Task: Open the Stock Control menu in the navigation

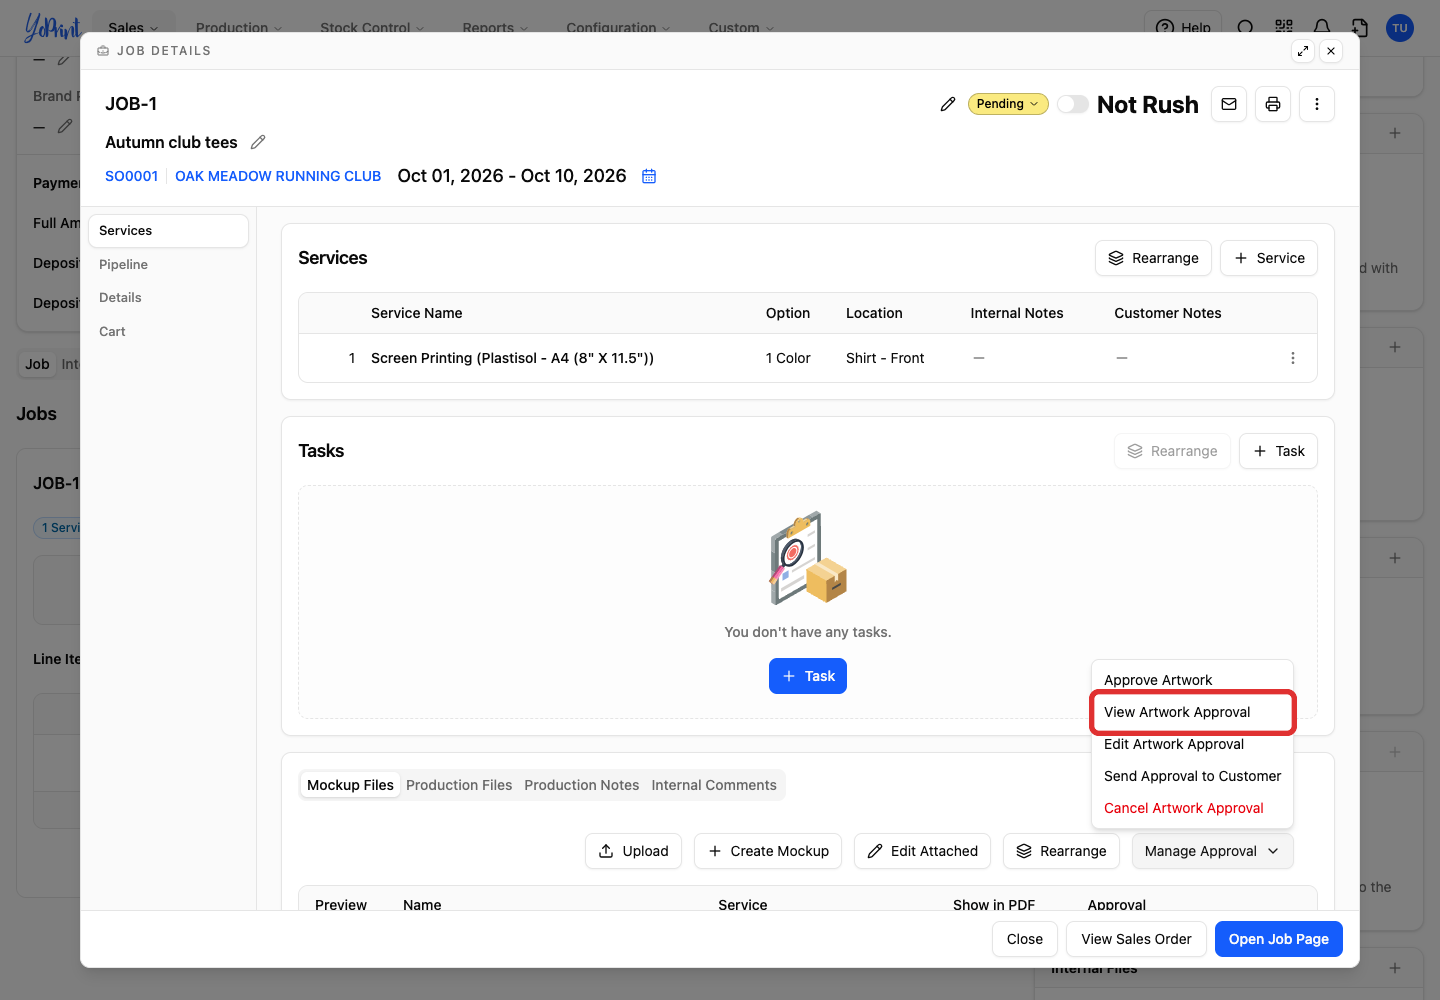Action: point(372,27)
